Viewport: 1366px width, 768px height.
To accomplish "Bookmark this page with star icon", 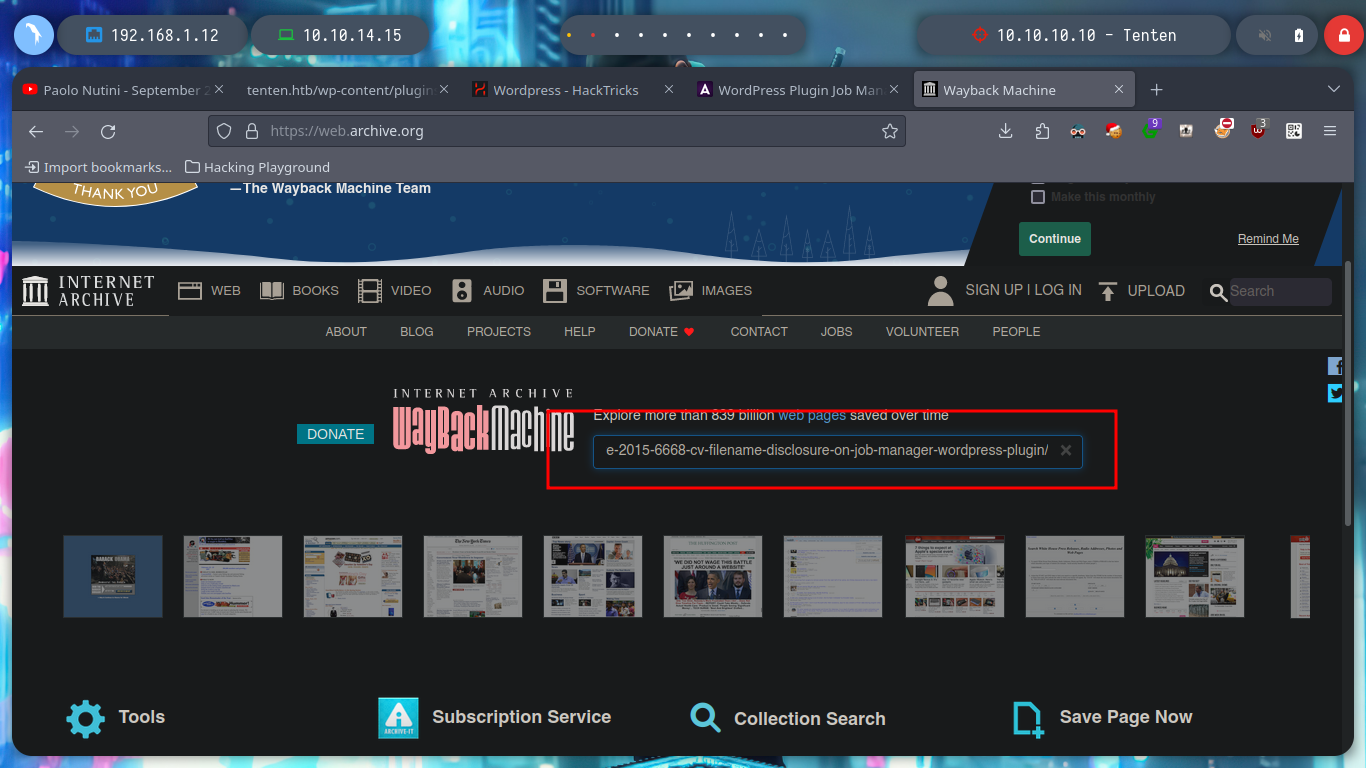I will 889,131.
